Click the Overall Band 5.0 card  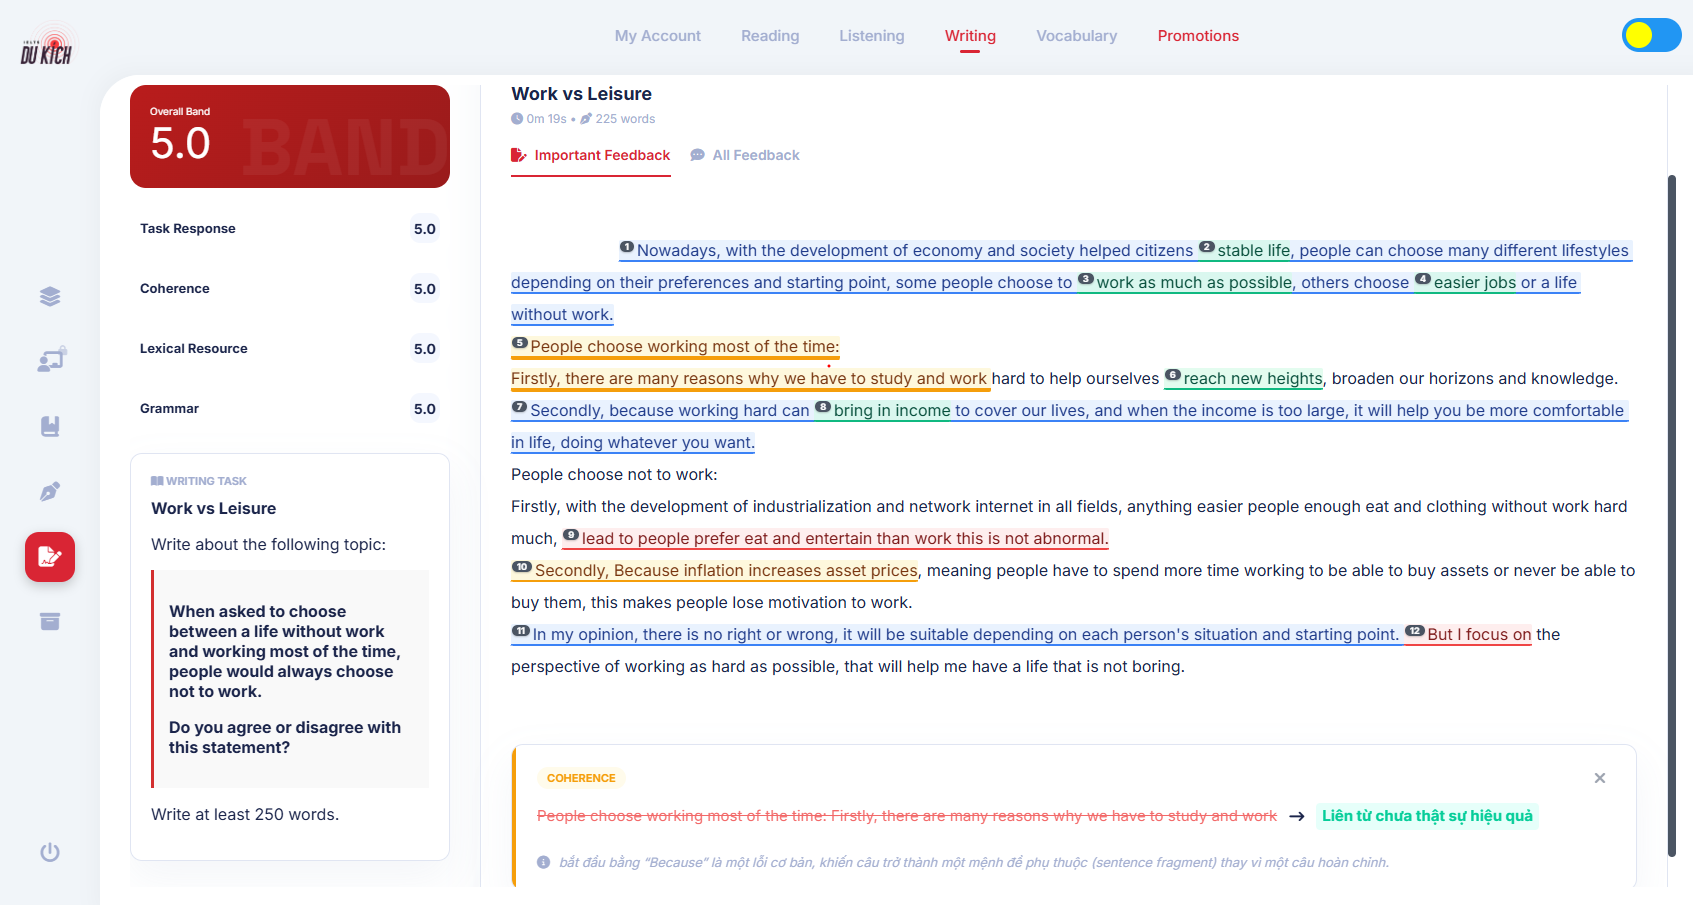290,136
